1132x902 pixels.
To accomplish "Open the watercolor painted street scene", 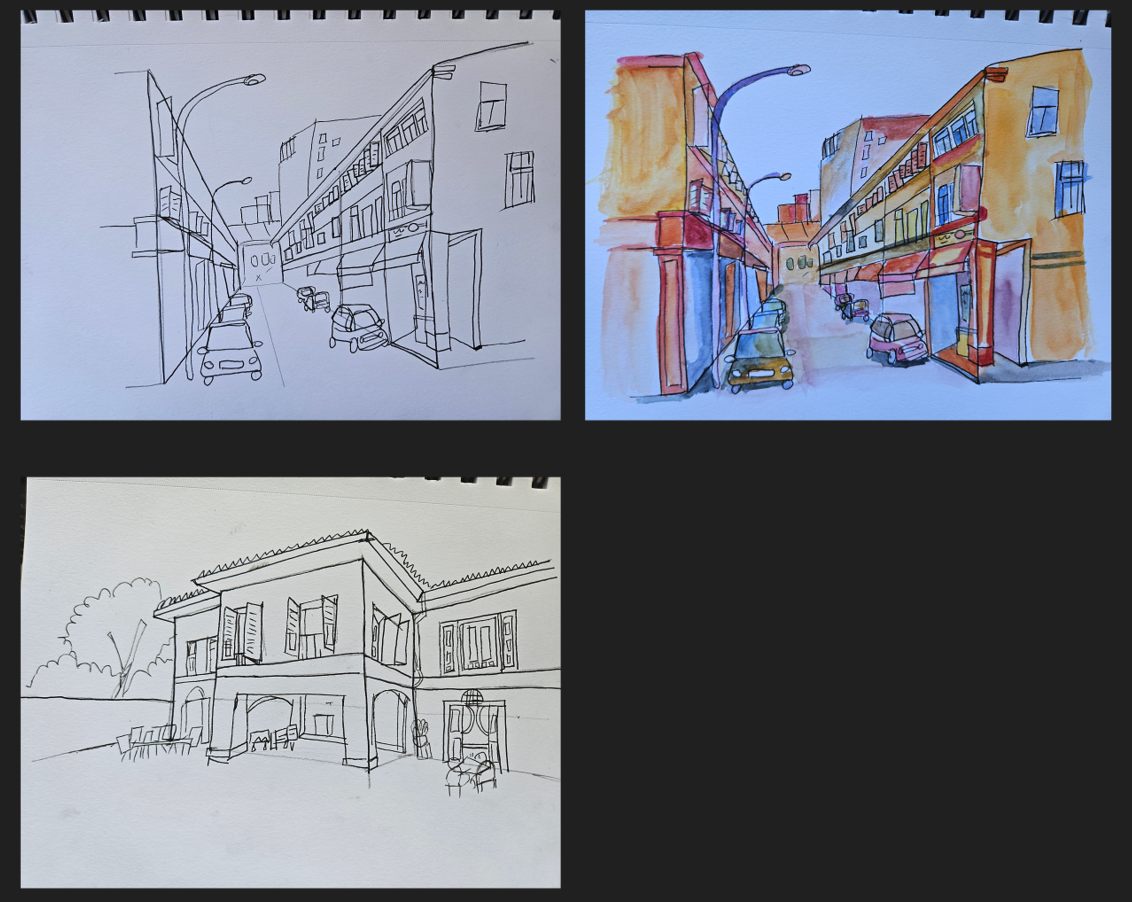I will (x=848, y=214).
